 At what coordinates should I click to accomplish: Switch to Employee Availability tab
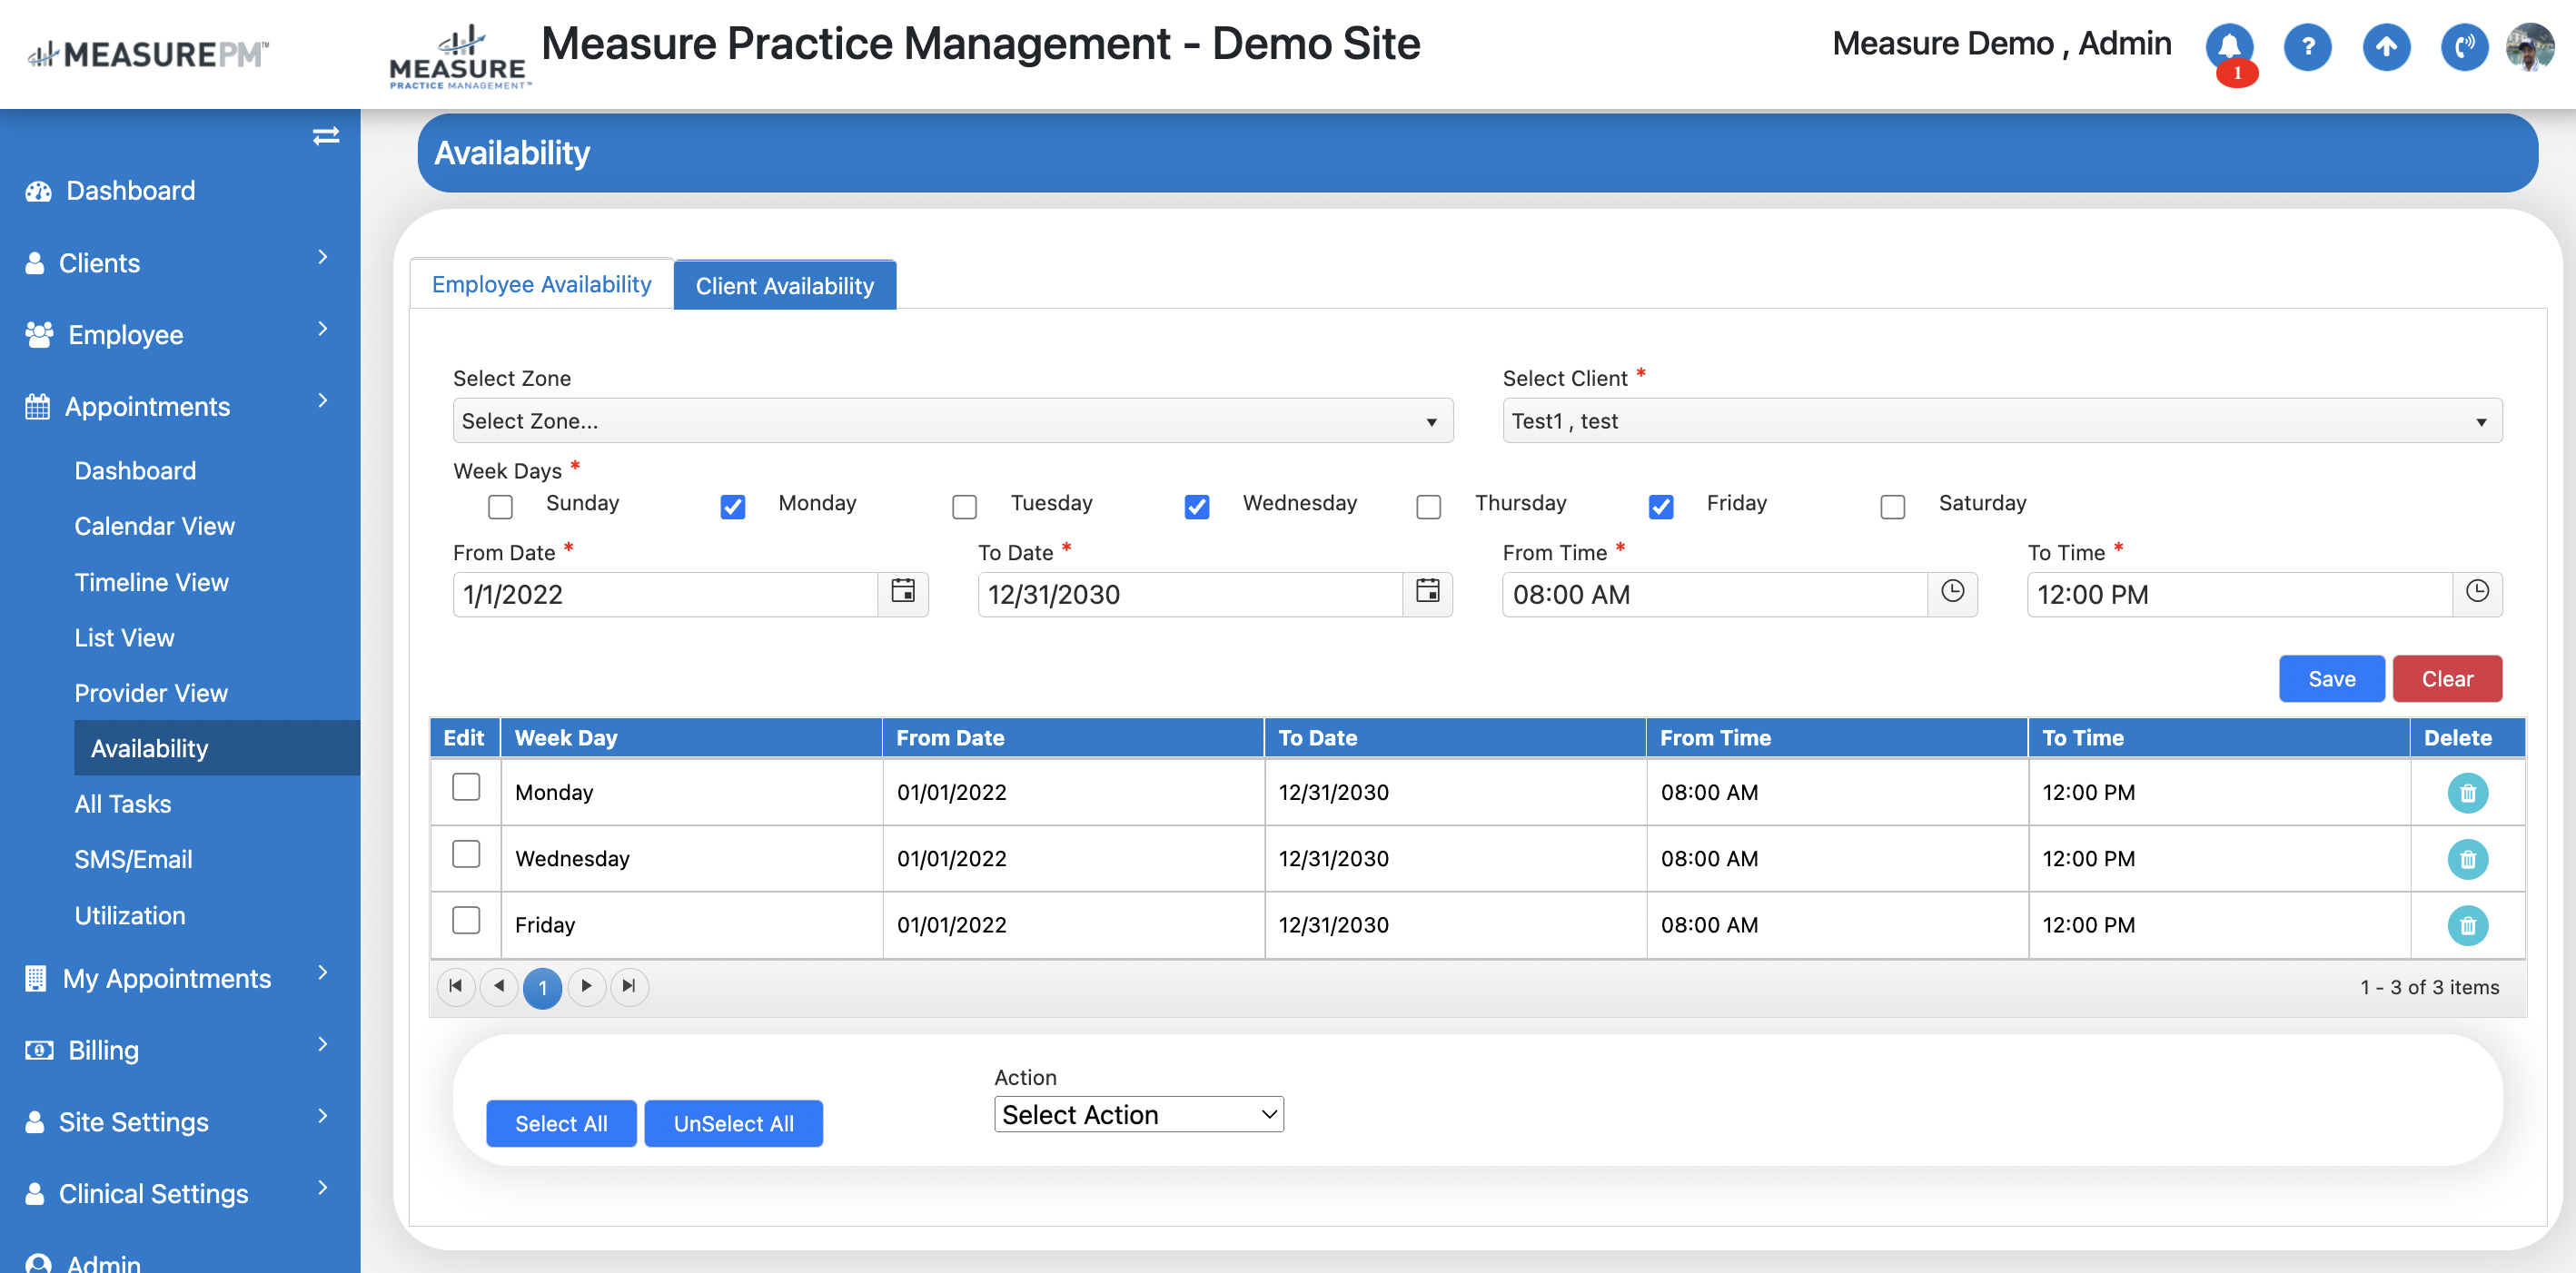point(541,284)
